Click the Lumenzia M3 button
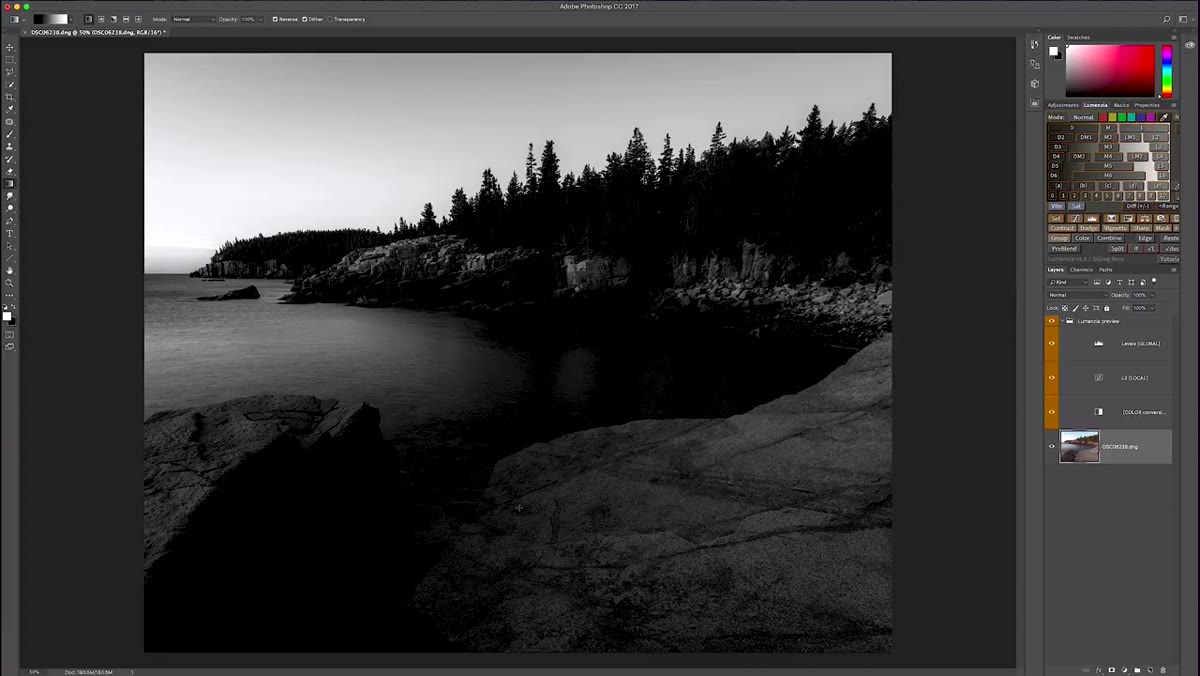This screenshot has height=676, width=1200. [1108, 147]
